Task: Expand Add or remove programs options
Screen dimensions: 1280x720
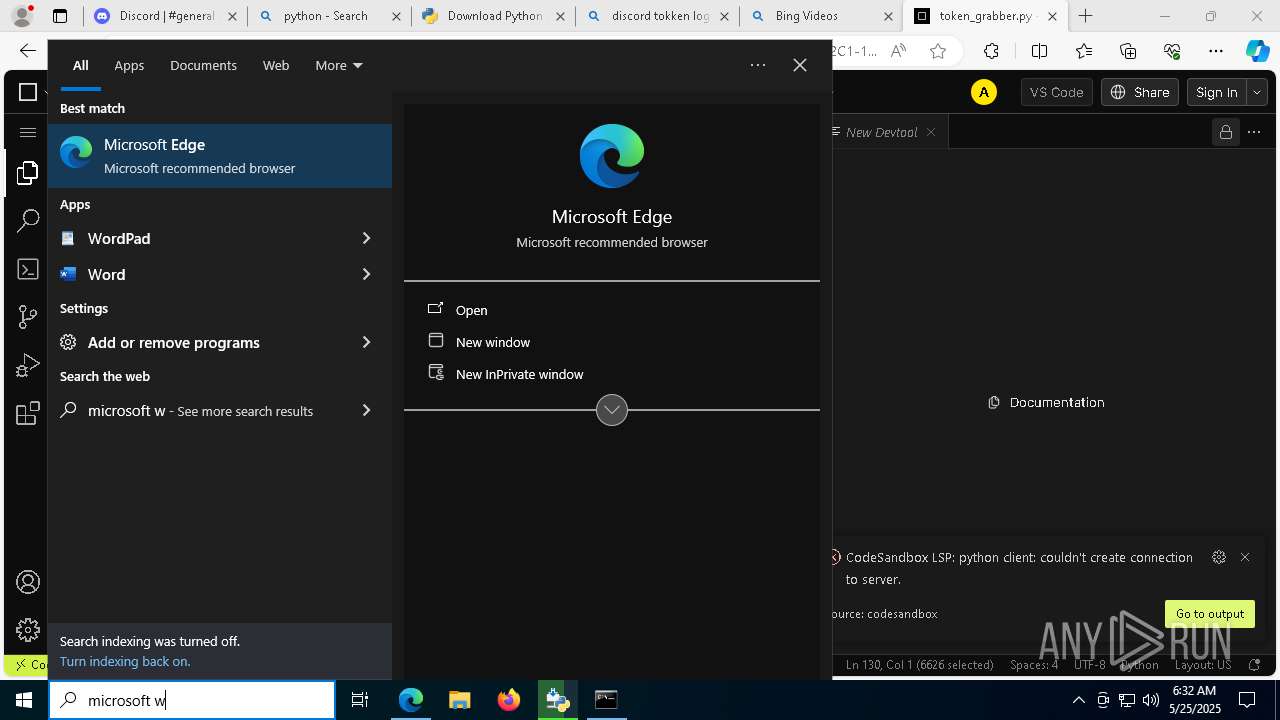Action: click(x=366, y=342)
